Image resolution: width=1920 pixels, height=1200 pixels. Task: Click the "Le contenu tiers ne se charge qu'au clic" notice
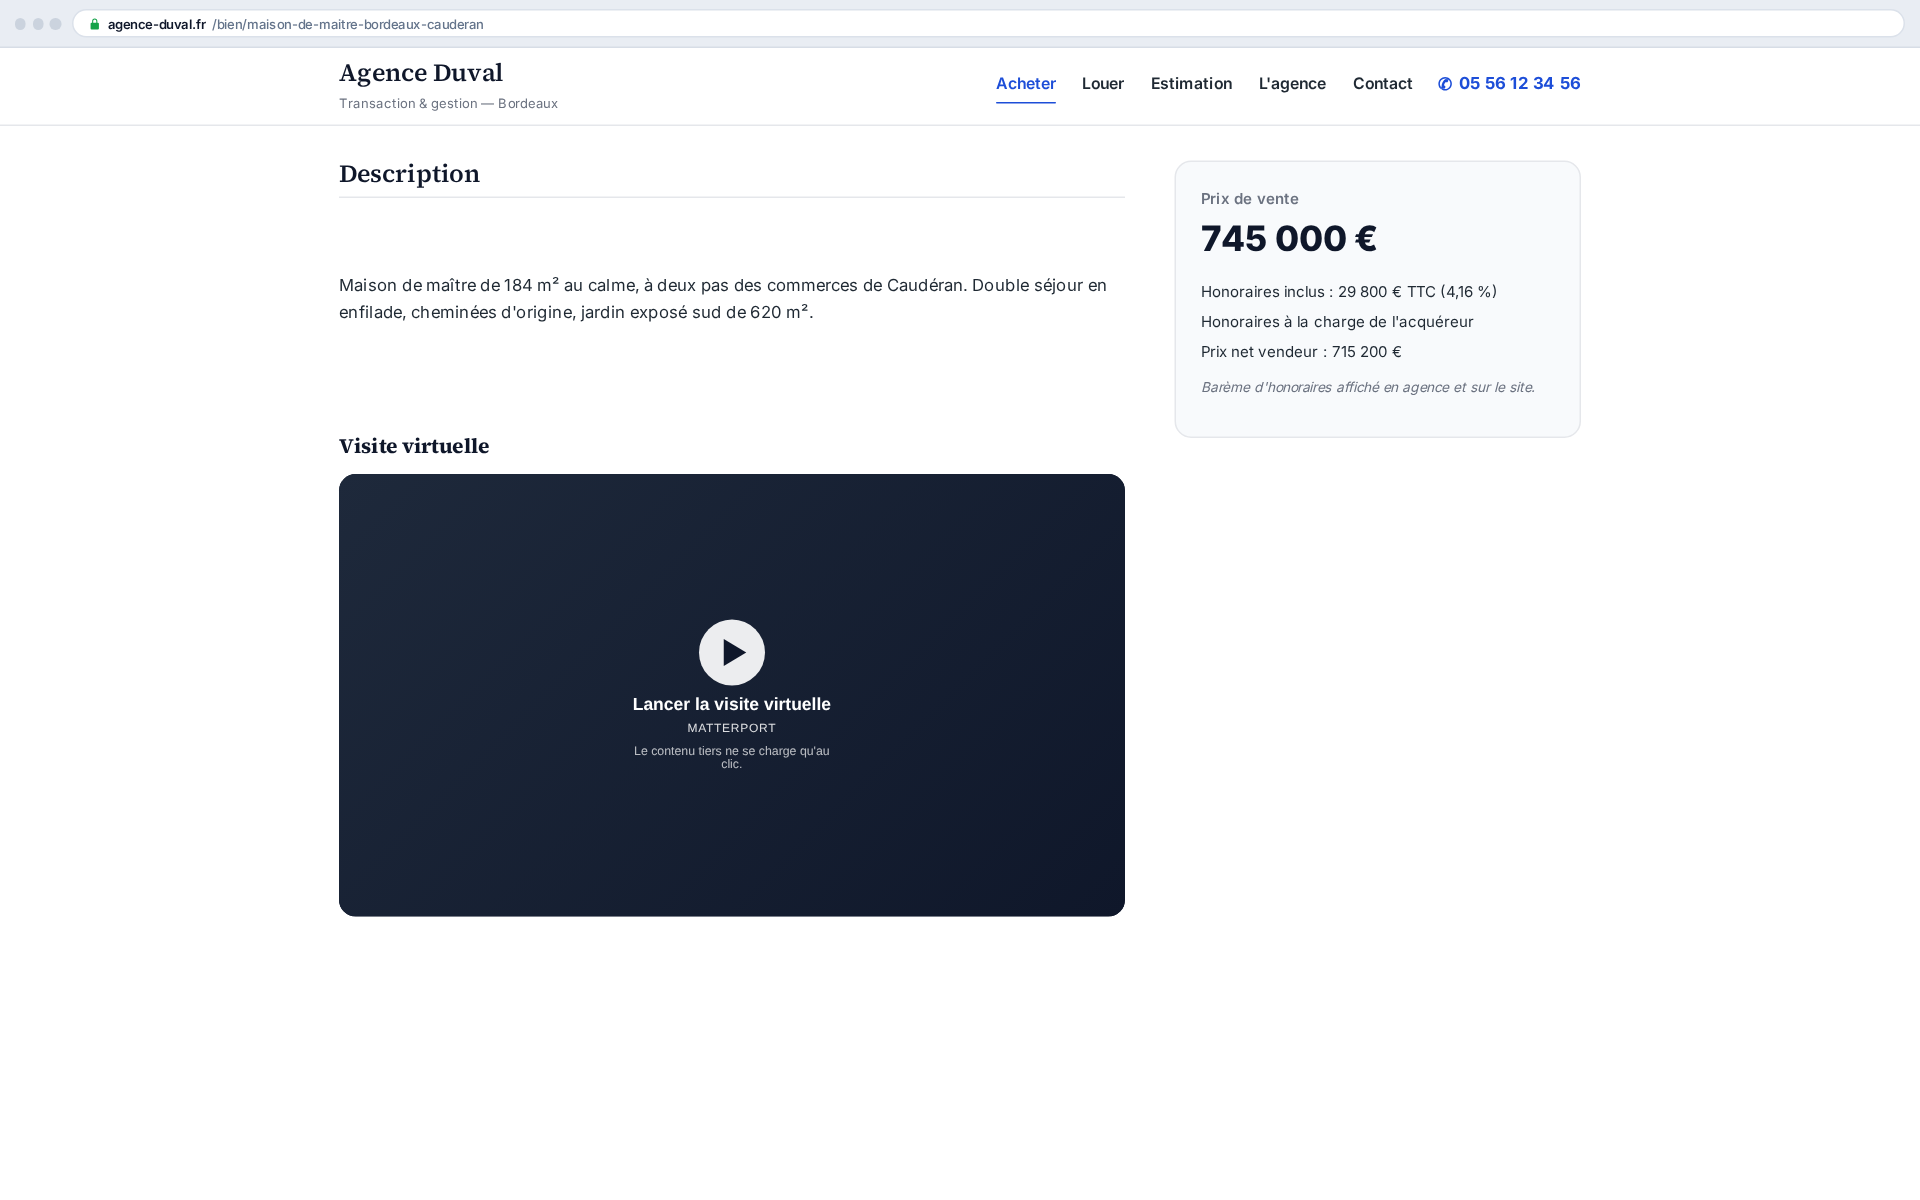(732, 757)
